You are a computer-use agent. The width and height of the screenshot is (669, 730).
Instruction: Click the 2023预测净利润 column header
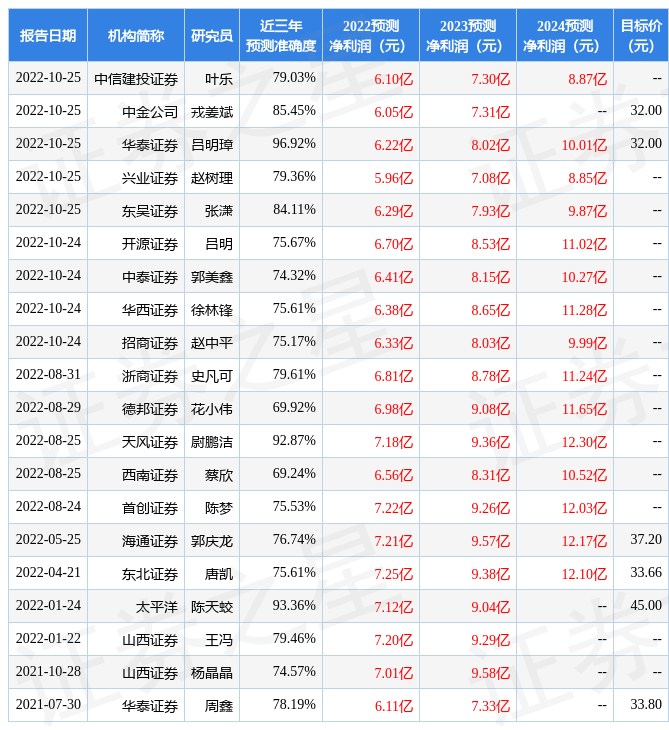[468, 35]
